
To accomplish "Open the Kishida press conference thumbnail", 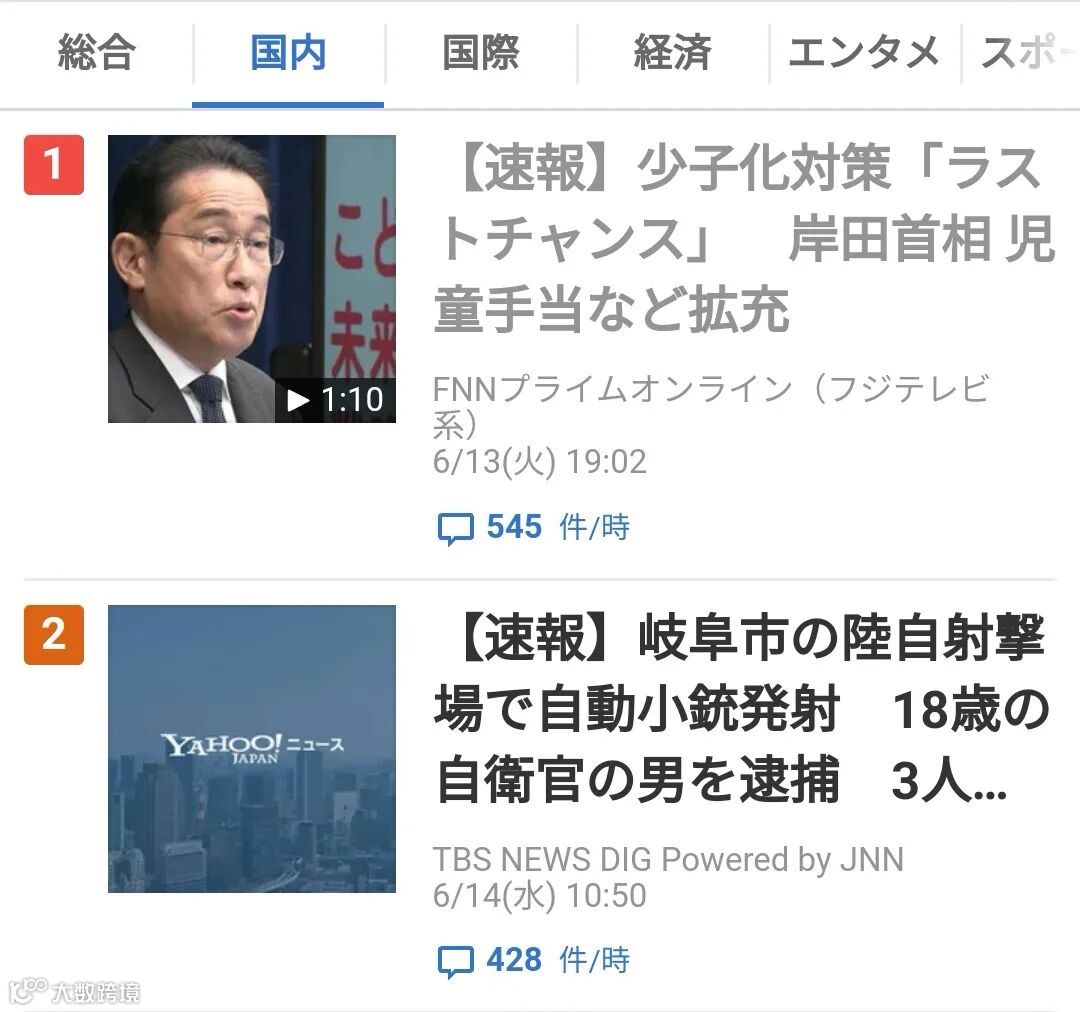I will click(252, 278).
